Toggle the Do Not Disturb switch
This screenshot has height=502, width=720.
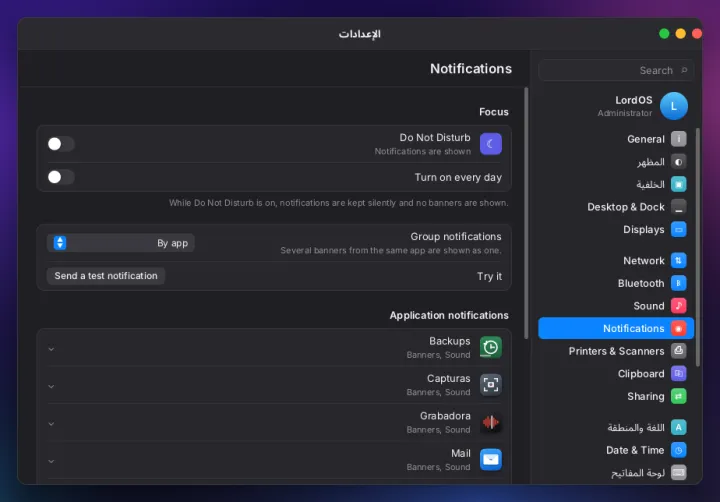61,144
